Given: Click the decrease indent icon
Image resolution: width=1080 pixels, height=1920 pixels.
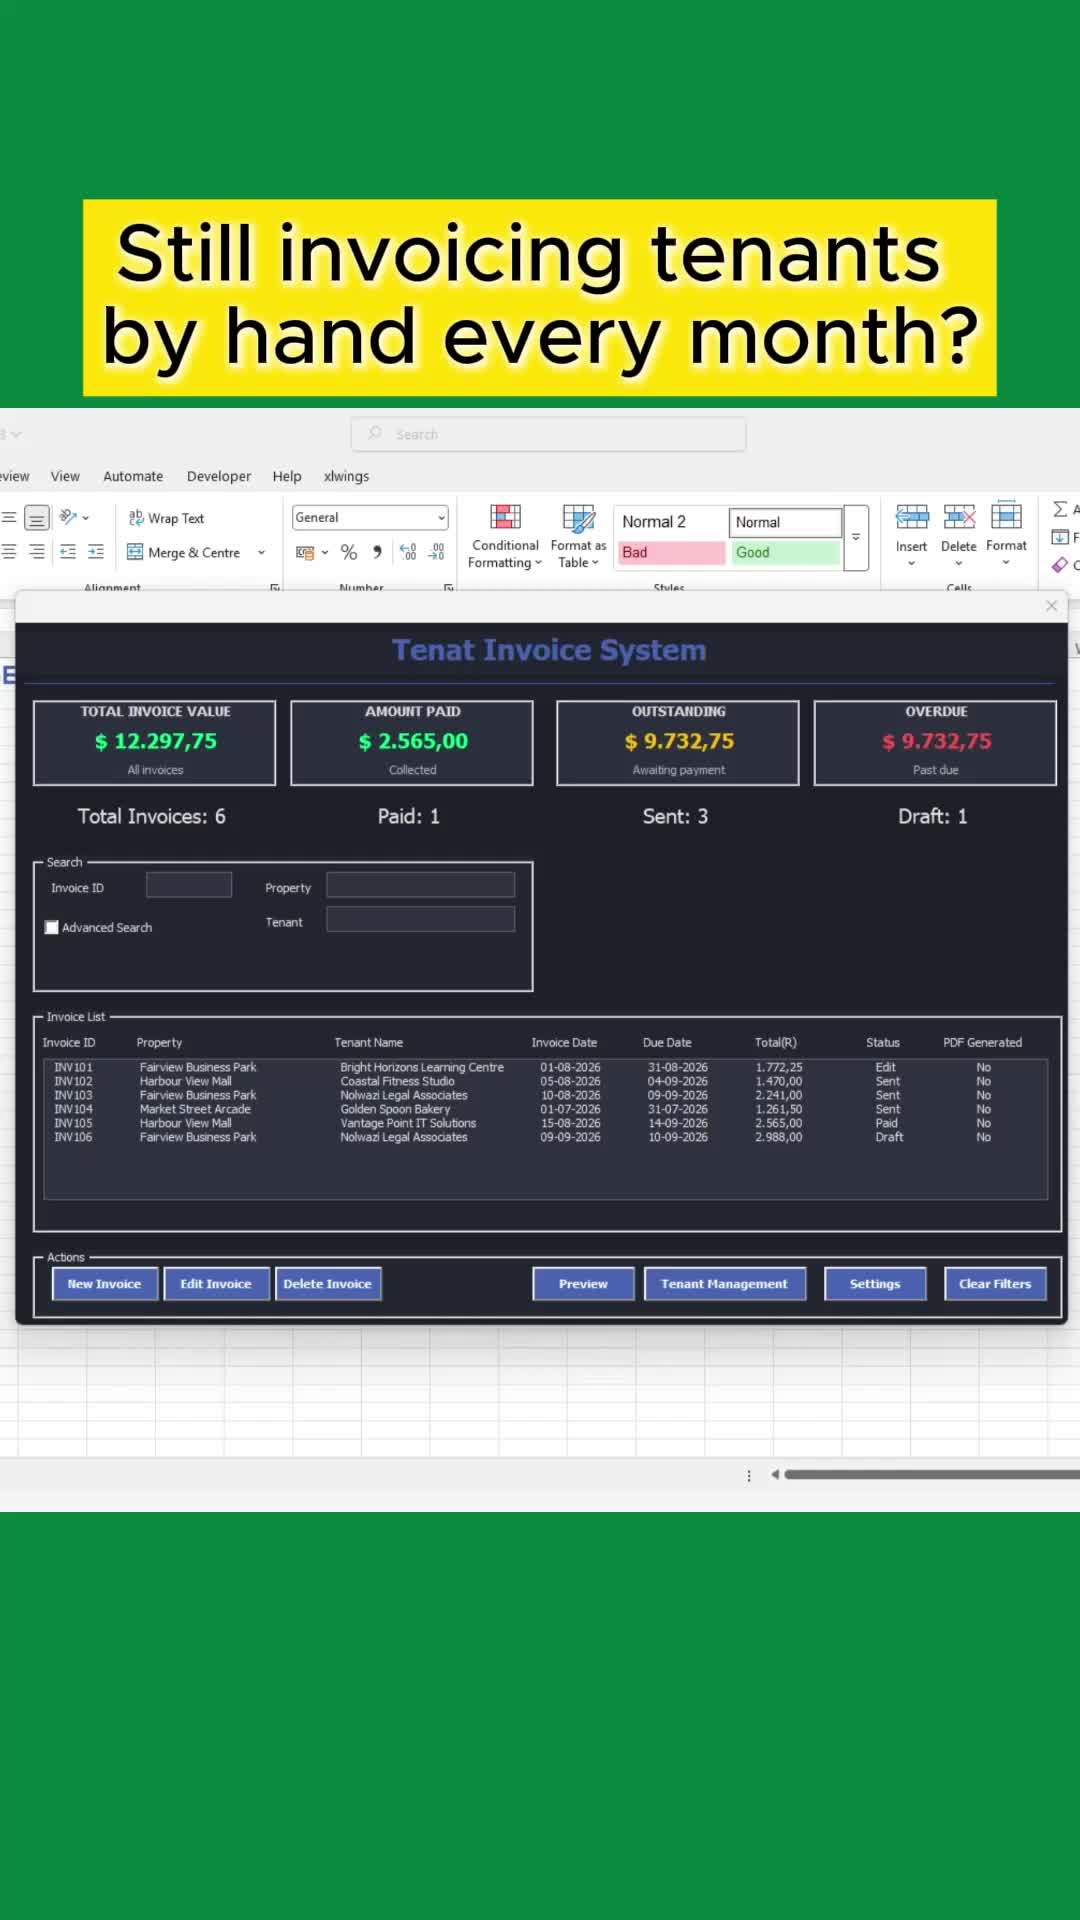Looking at the screenshot, I should point(68,551).
